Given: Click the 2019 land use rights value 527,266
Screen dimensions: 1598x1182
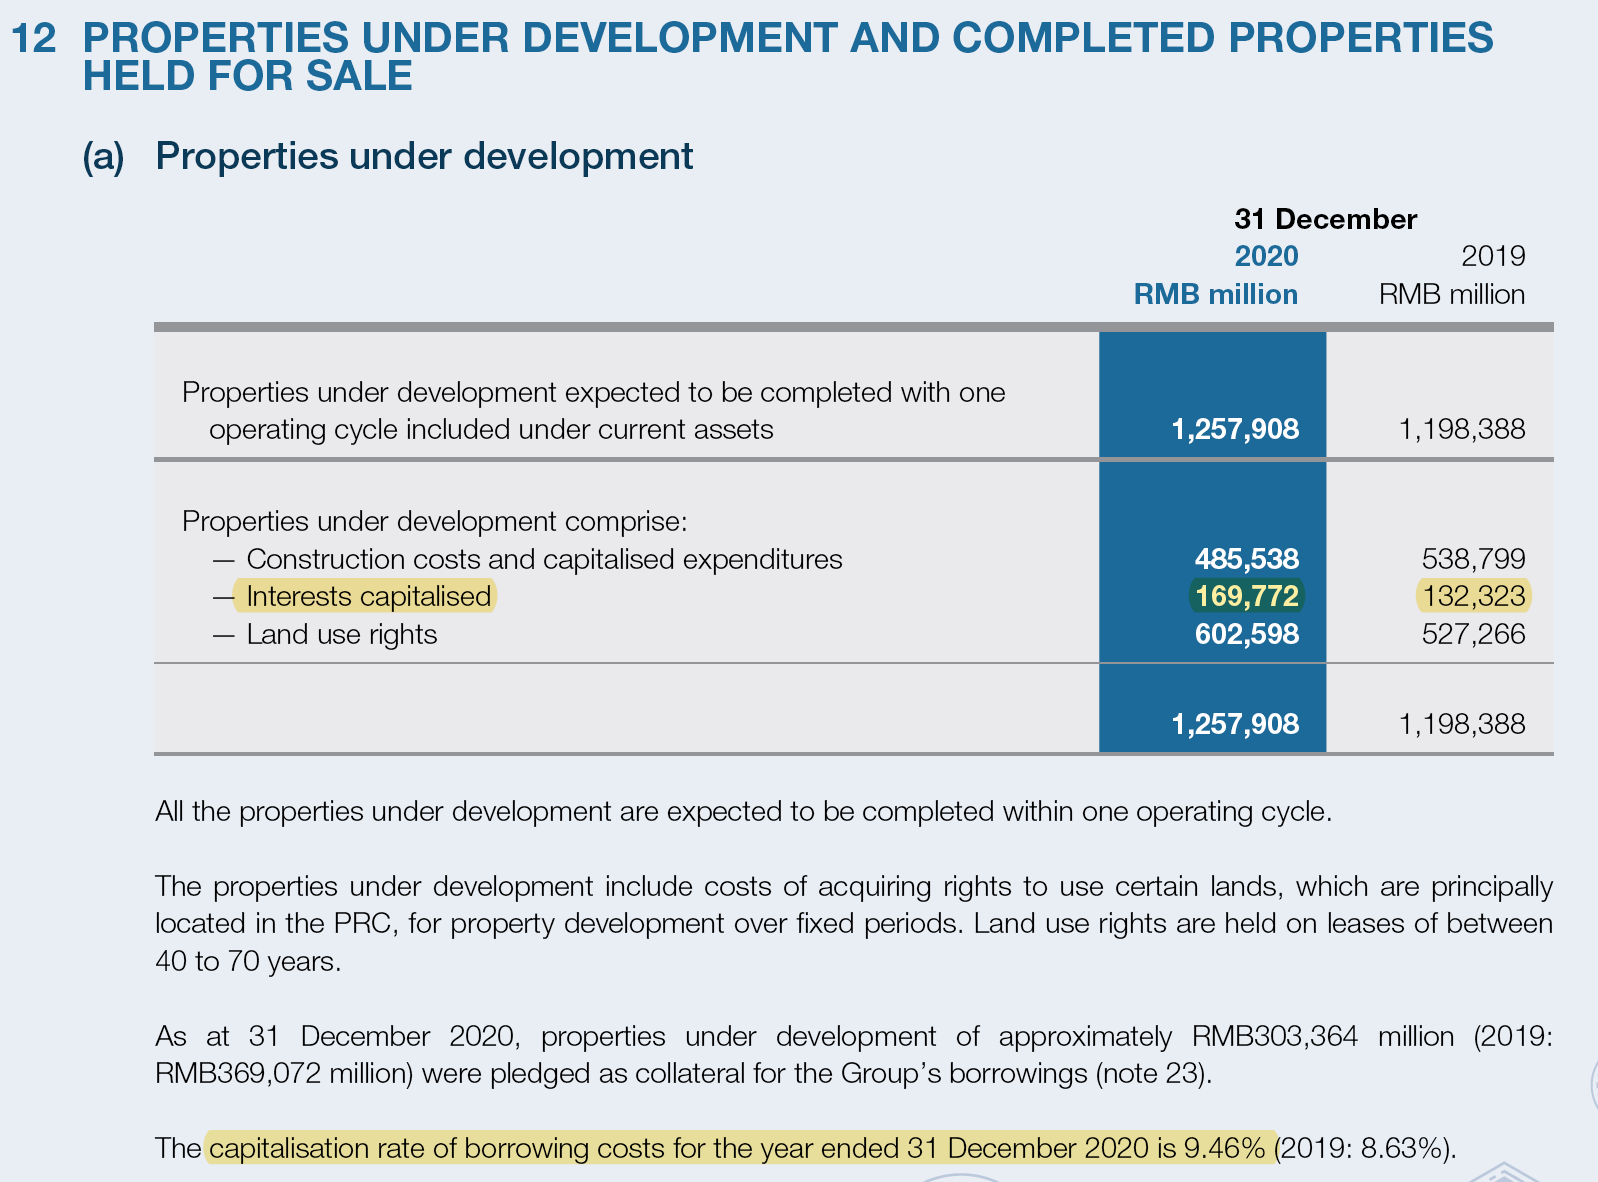Looking at the screenshot, I should pyautogui.click(x=1473, y=635).
